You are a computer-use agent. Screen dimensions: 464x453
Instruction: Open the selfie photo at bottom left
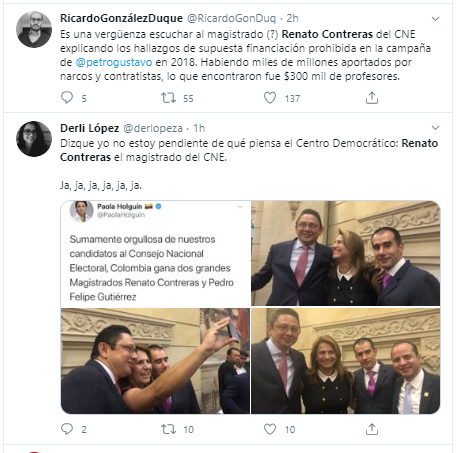coord(155,361)
